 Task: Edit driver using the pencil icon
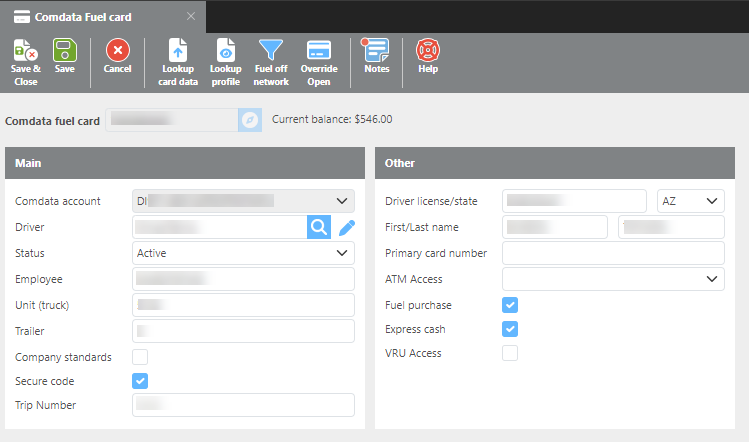(x=346, y=227)
